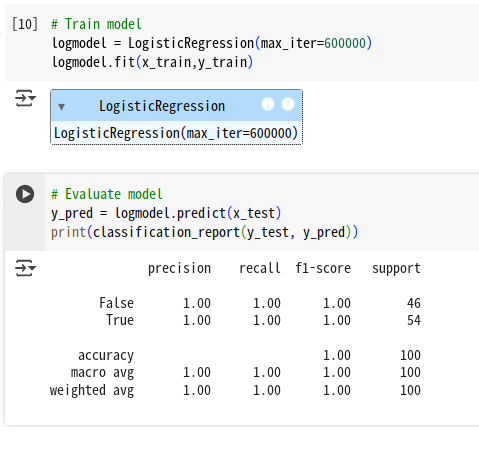This screenshot has height=452, width=479.
Task: Click the weighted avg precision value 1.00
Action: click(x=197, y=390)
